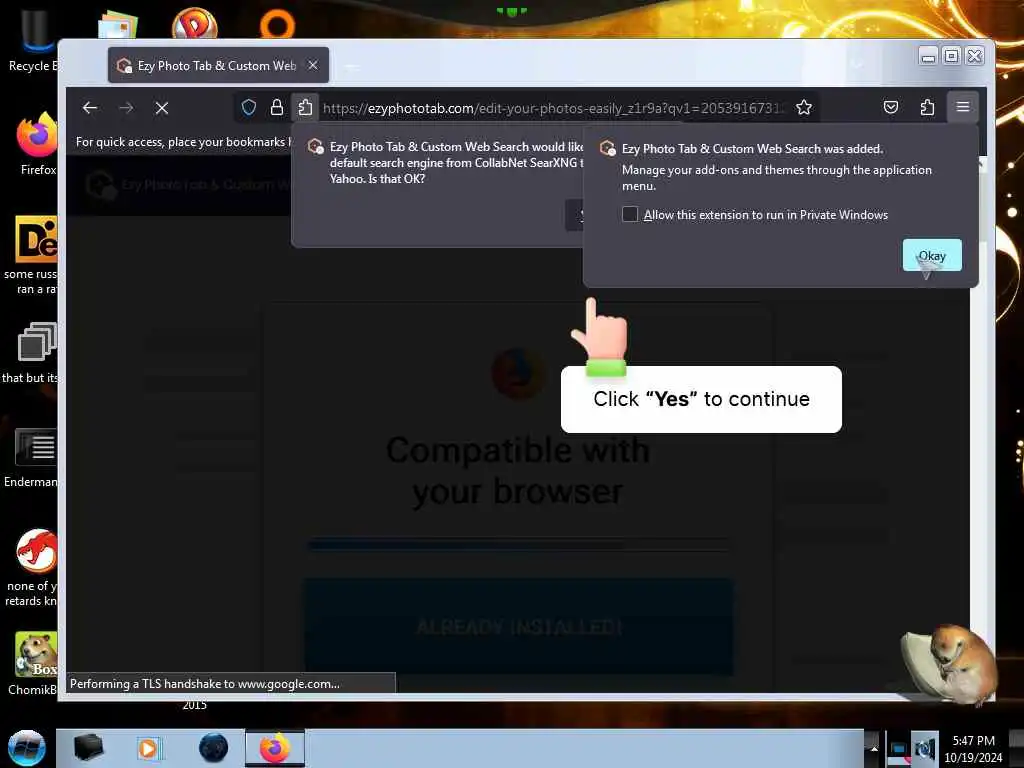
Task: Open the network icon in the system tray
Action: click(899, 749)
